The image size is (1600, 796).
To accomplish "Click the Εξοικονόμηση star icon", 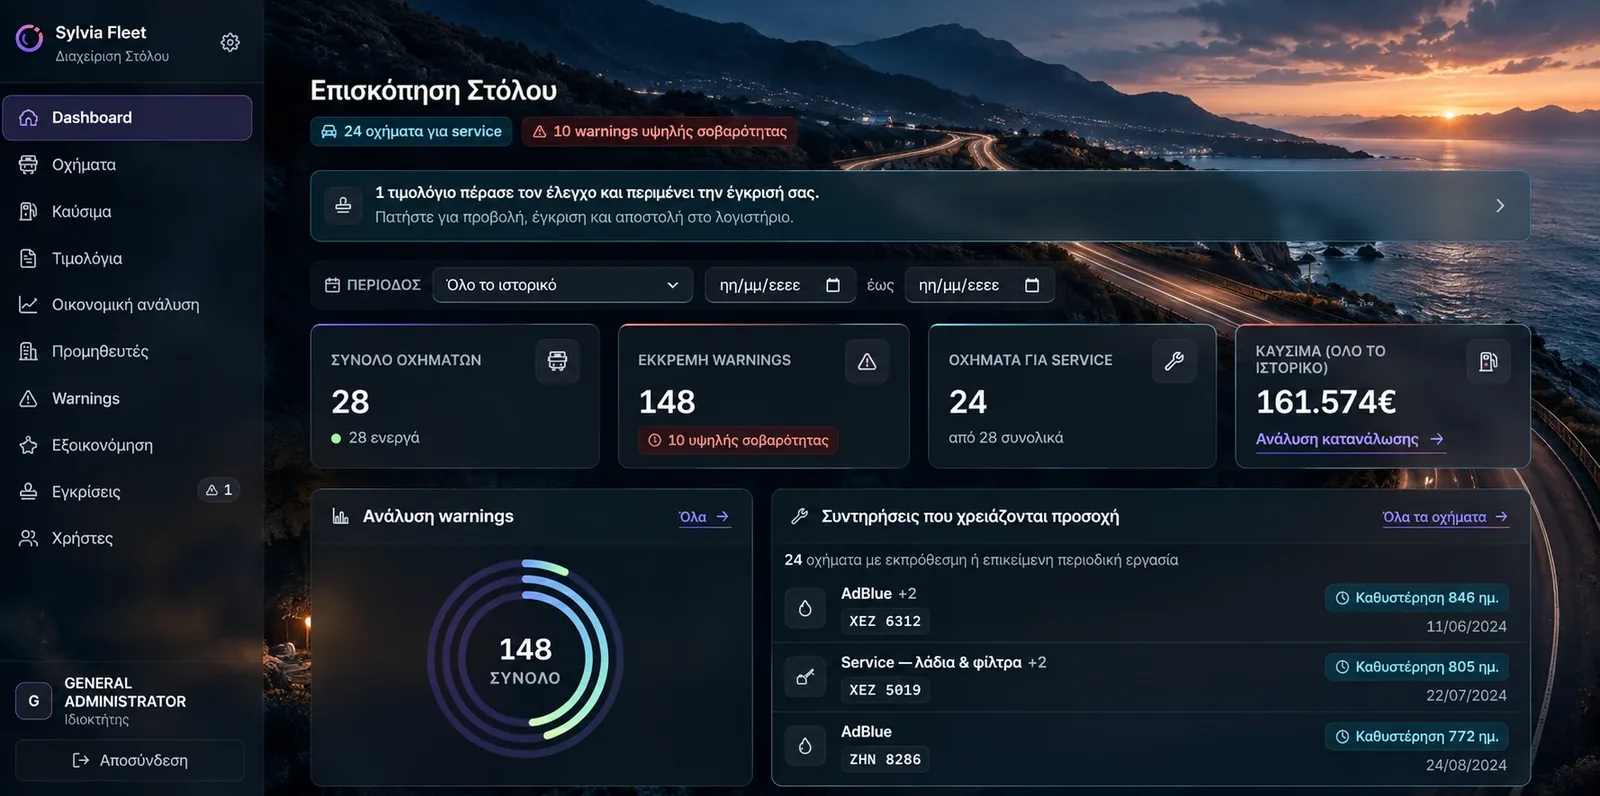I will click(28, 445).
